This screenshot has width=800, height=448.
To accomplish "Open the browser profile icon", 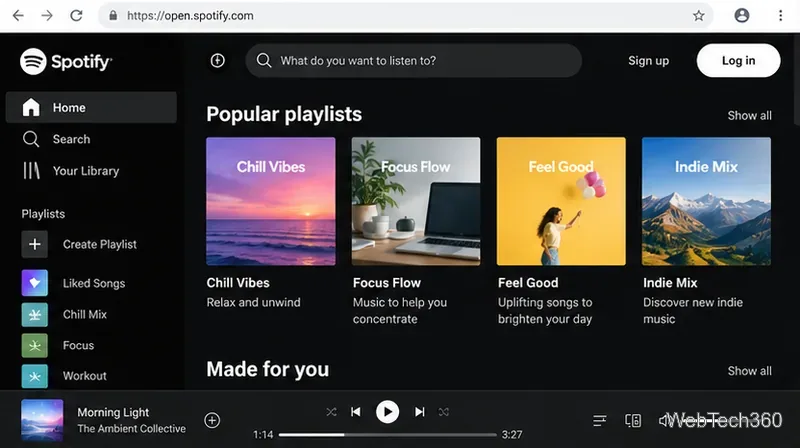I will pyautogui.click(x=741, y=16).
